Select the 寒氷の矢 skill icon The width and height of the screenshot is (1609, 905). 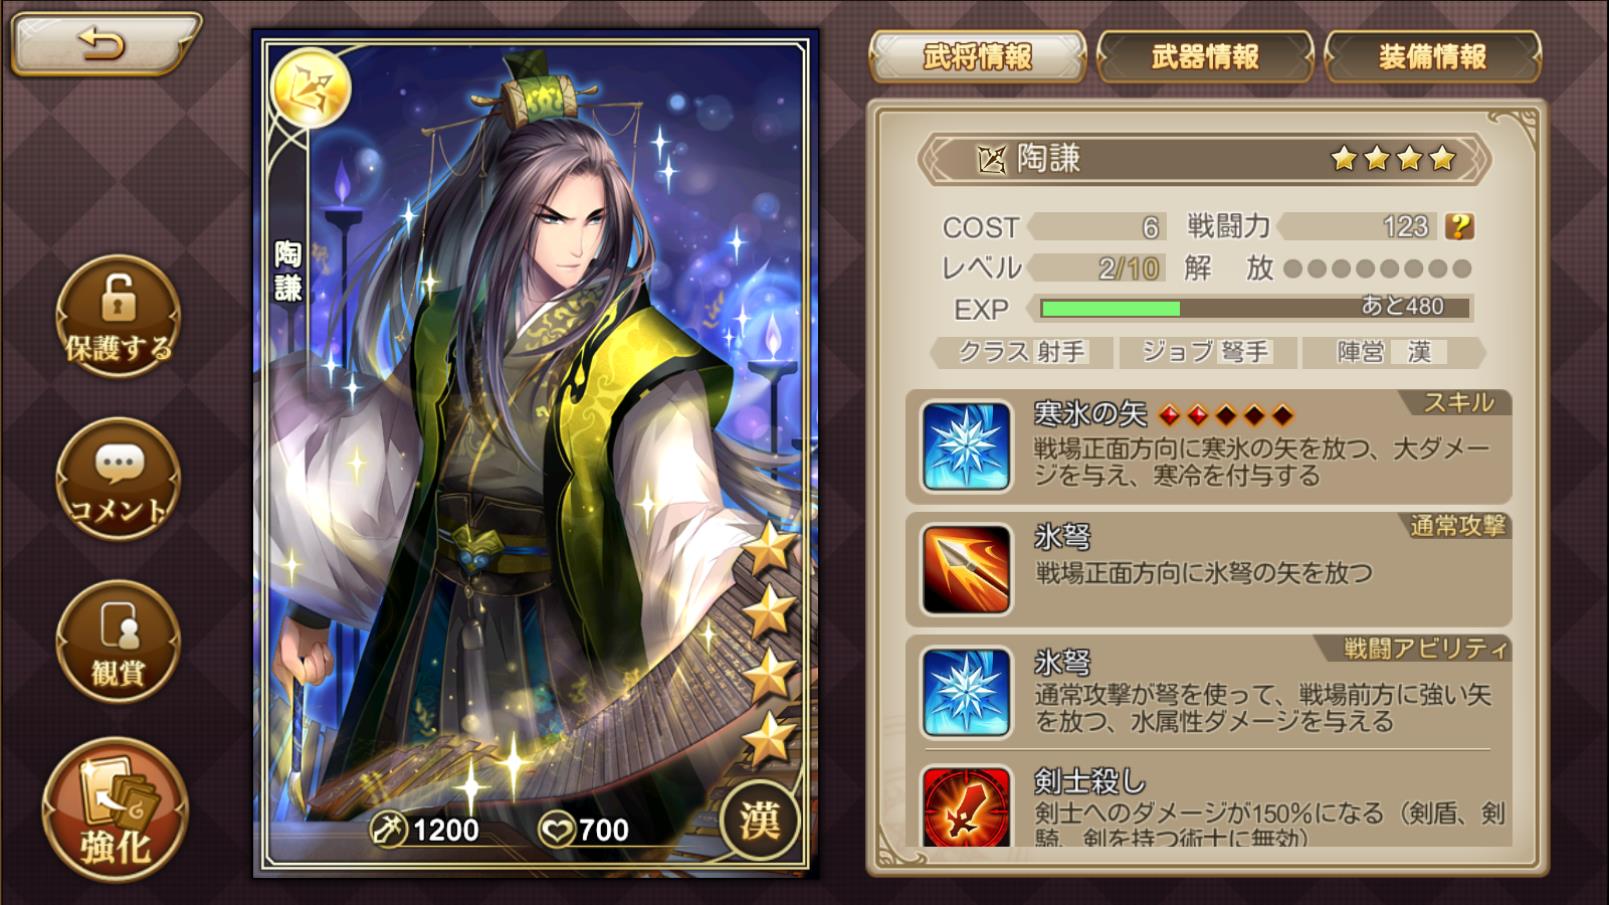tap(965, 445)
